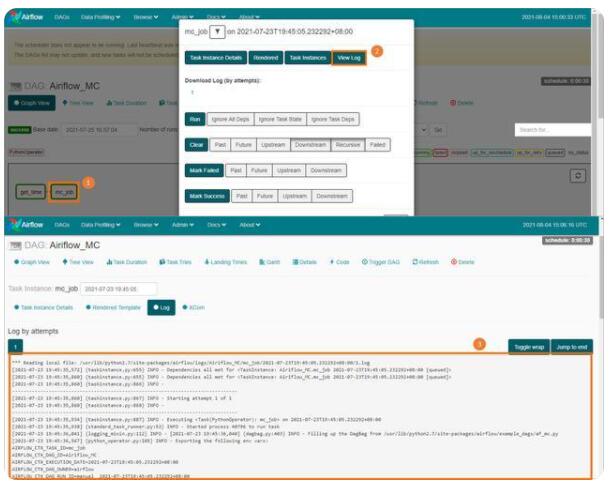Open the mc_job dropdown arrow in the modal
The height and width of the screenshot is (484, 610).
point(217,32)
